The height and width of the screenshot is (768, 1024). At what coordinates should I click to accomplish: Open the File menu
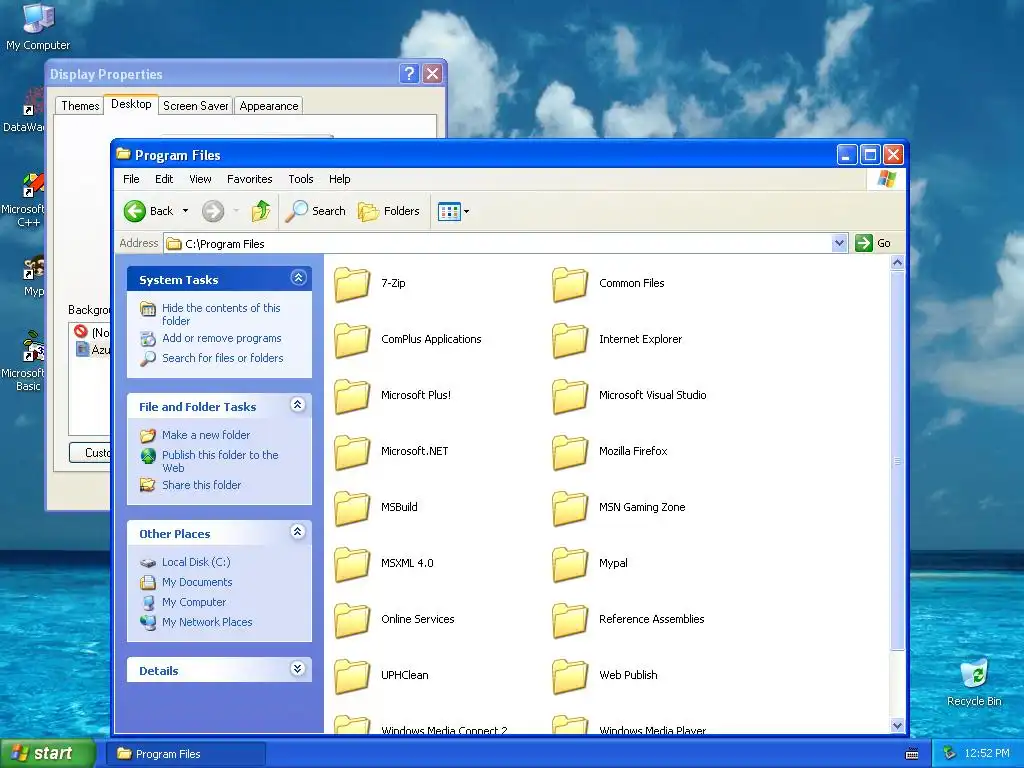(x=131, y=179)
